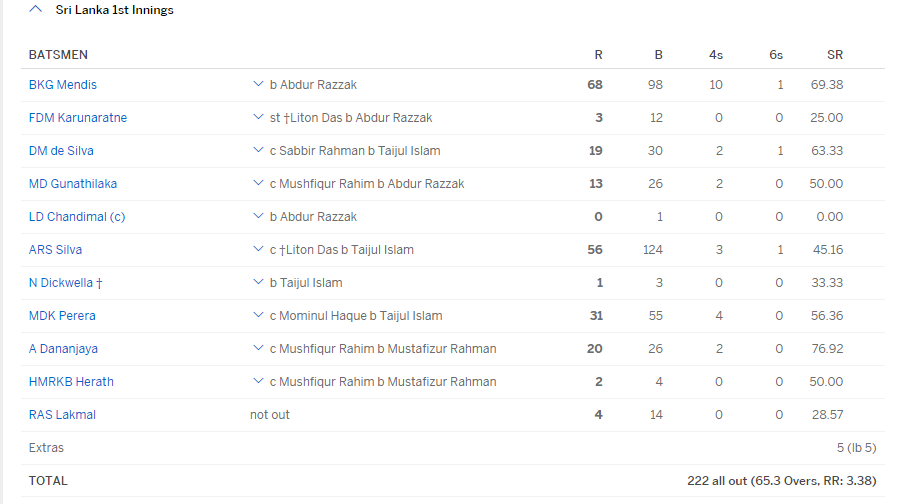This screenshot has width=898, height=504.
Task: Expand DM de Silva's dismissal chevron
Action: click(x=258, y=151)
